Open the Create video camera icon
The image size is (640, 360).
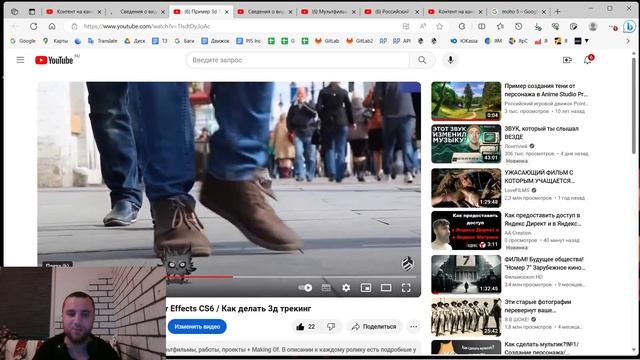(x=567, y=60)
